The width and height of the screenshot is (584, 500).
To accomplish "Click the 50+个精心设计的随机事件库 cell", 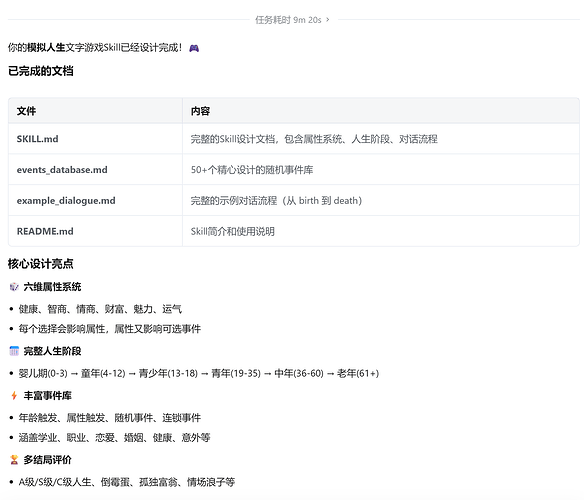I will (381, 170).
